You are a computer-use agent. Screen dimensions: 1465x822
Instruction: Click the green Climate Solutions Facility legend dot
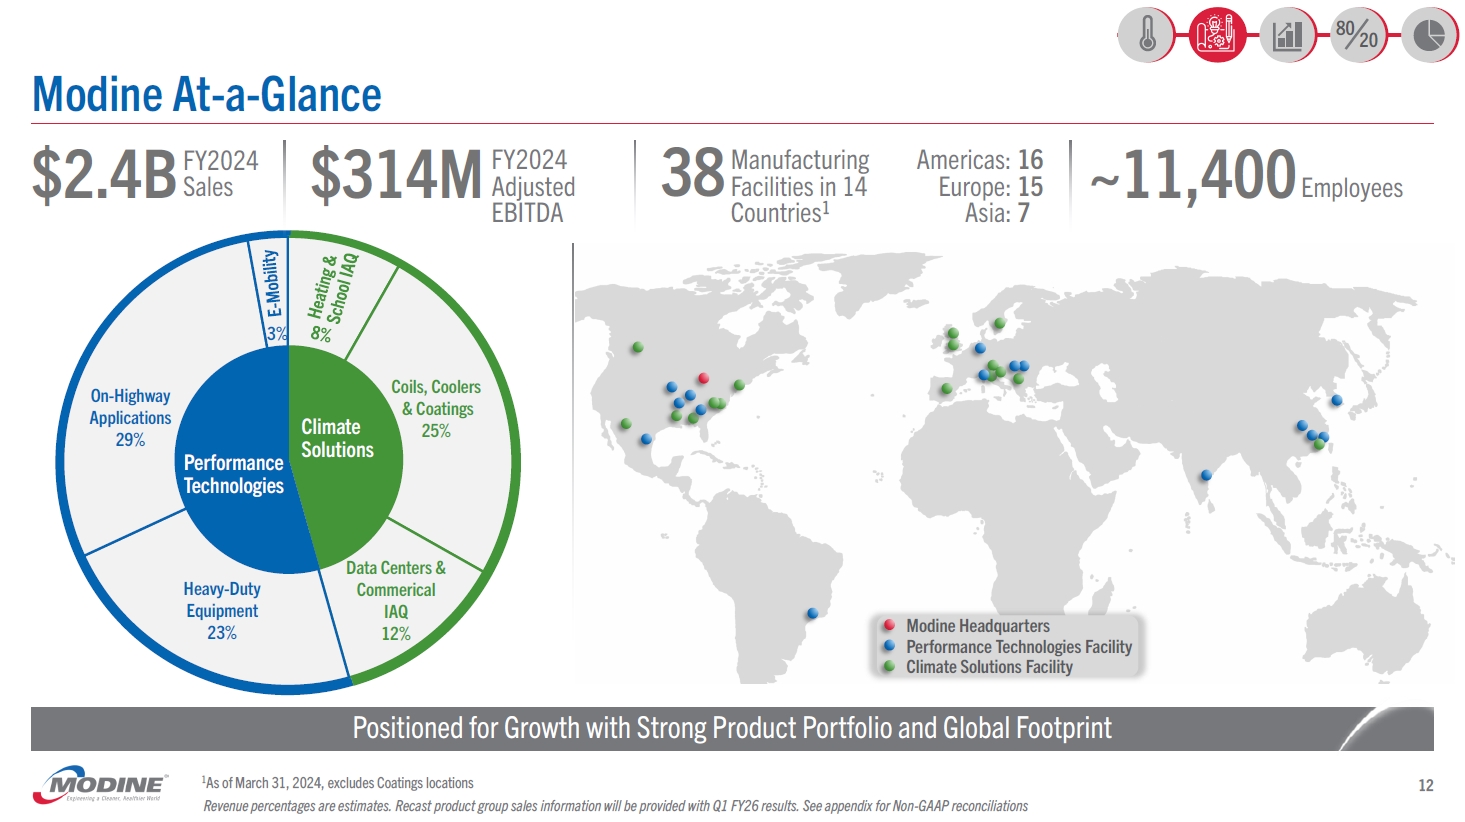889,667
